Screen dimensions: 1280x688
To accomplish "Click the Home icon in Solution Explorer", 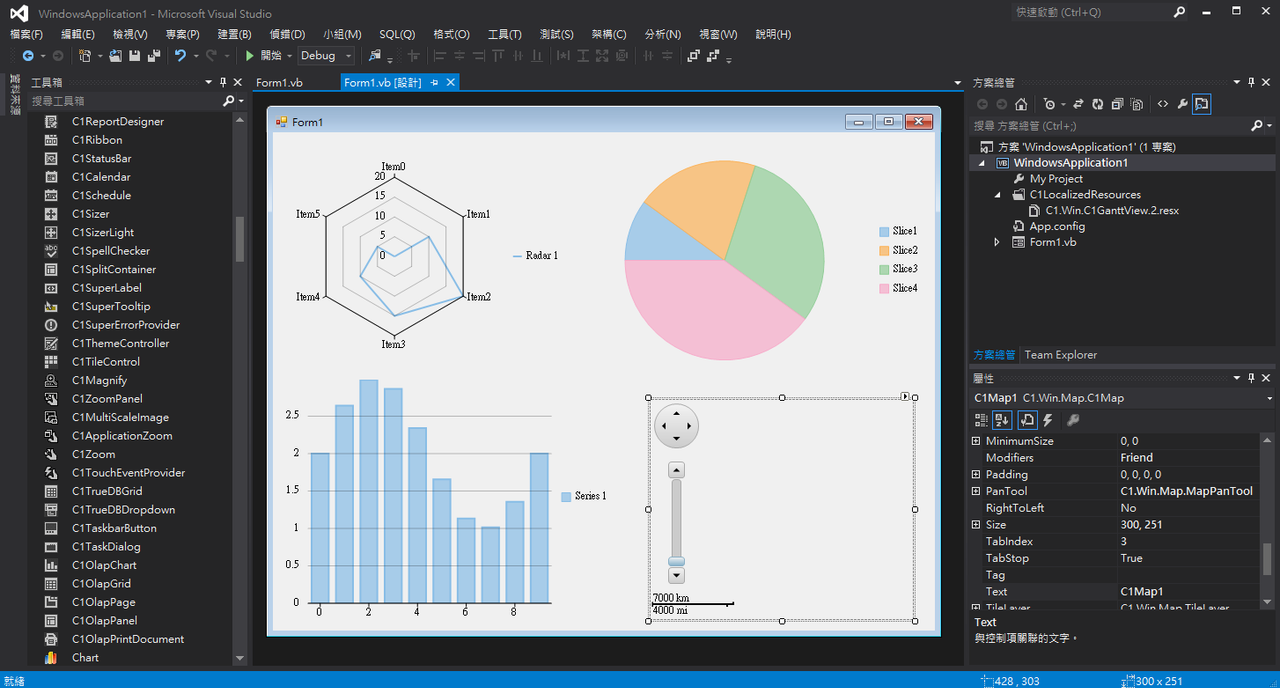I will [1021, 104].
